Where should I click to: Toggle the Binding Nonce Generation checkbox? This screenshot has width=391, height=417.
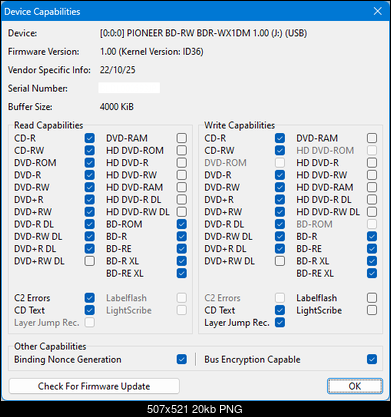point(182,359)
